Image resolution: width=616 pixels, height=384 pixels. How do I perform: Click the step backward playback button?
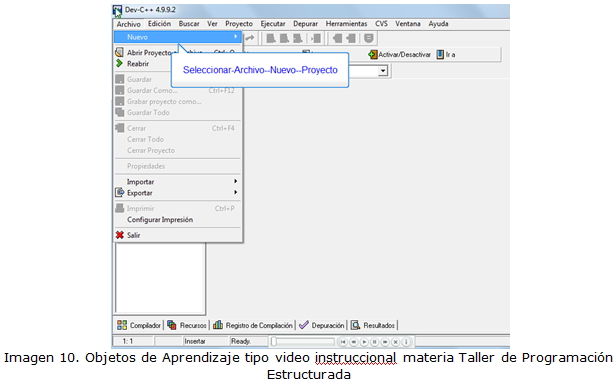tap(354, 342)
